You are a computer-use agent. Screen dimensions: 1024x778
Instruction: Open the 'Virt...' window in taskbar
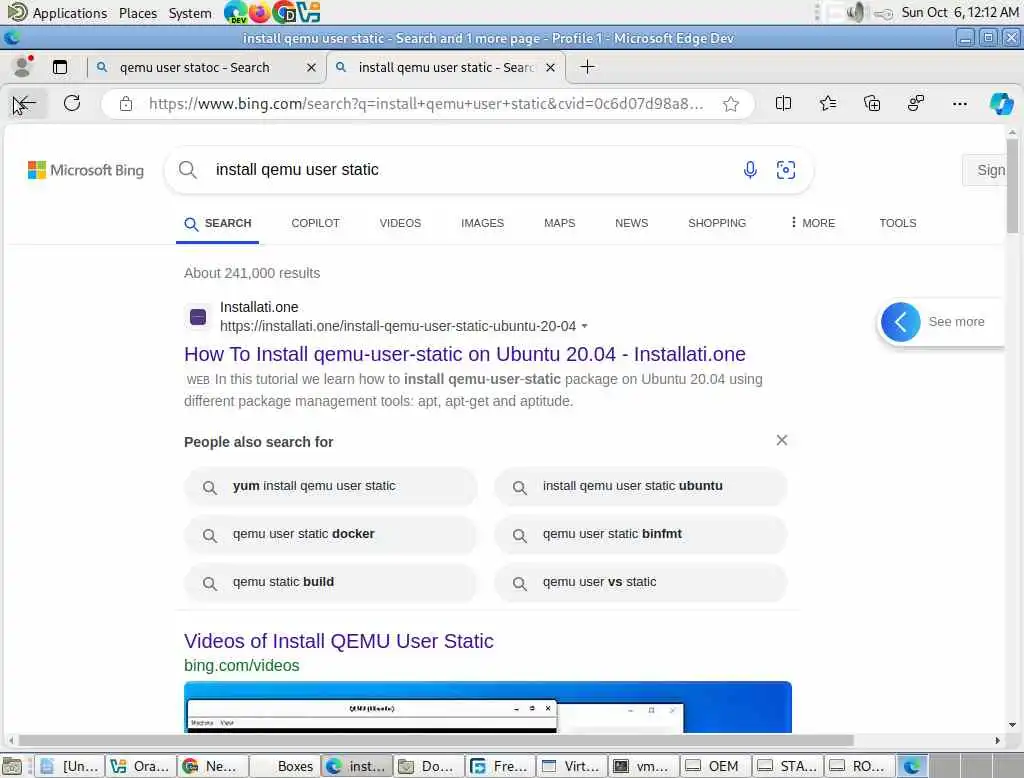(571, 766)
